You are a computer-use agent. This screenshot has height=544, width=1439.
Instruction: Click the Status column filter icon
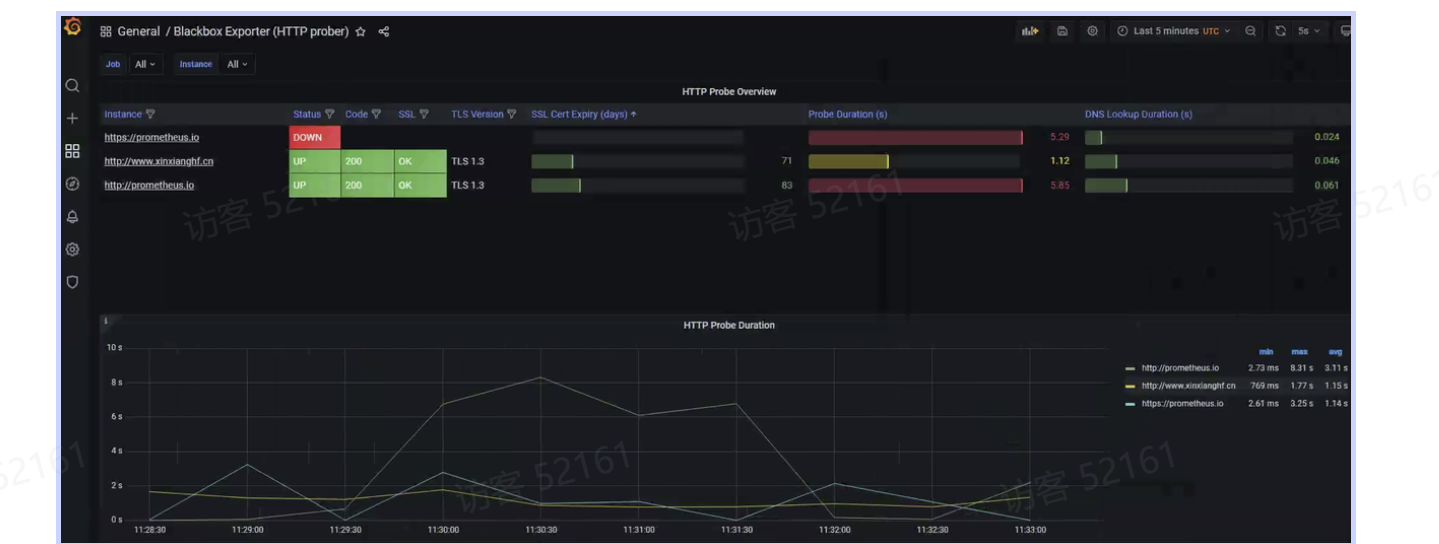330,114
